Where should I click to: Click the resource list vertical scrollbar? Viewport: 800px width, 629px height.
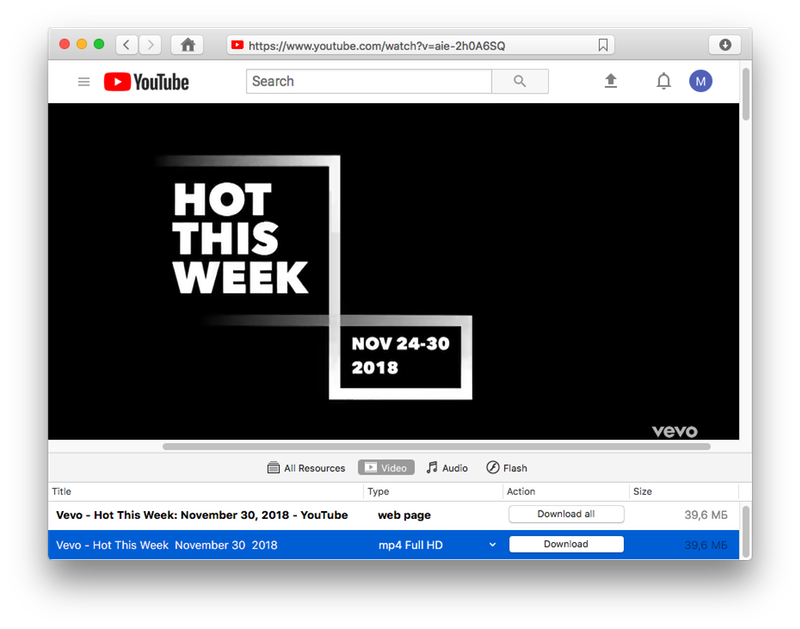tap(745, 531)
